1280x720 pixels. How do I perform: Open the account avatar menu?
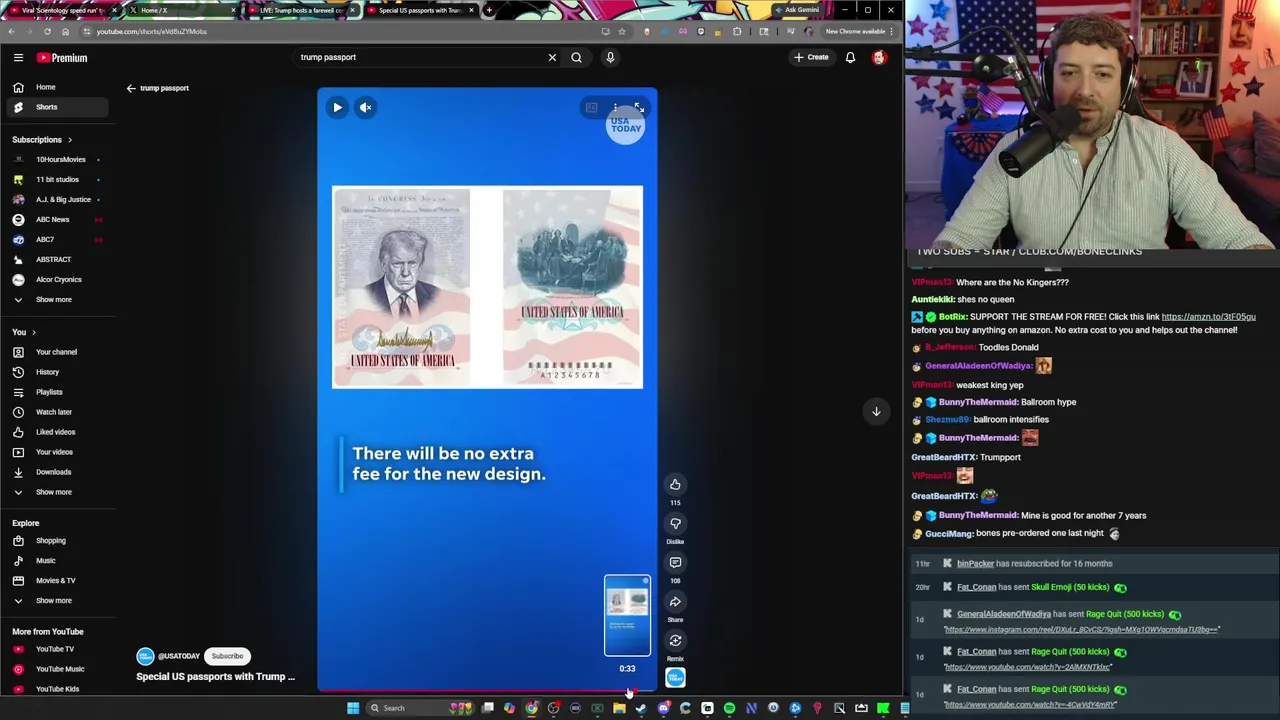coord(879,57)
